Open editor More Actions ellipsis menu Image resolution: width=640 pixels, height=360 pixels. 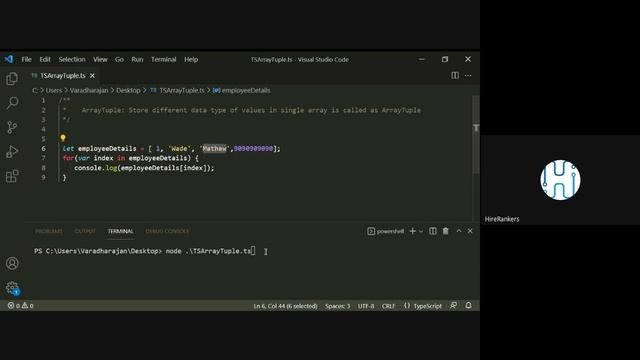[x=468, y=76]
